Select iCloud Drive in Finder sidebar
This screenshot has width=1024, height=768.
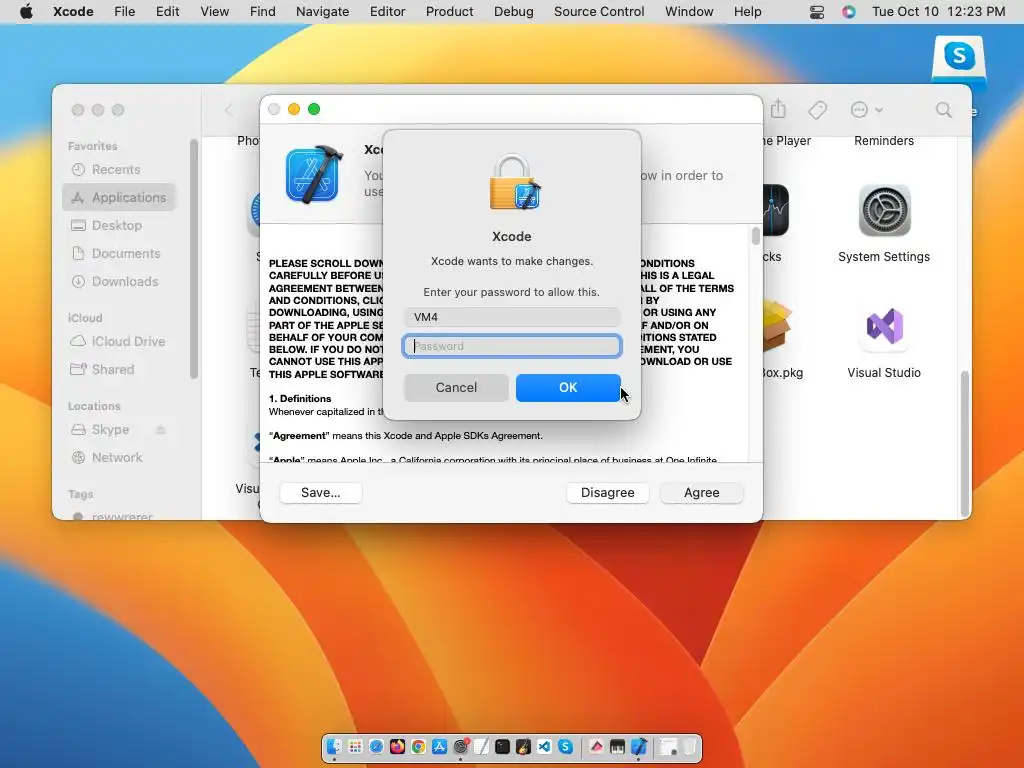coord(119,342)
